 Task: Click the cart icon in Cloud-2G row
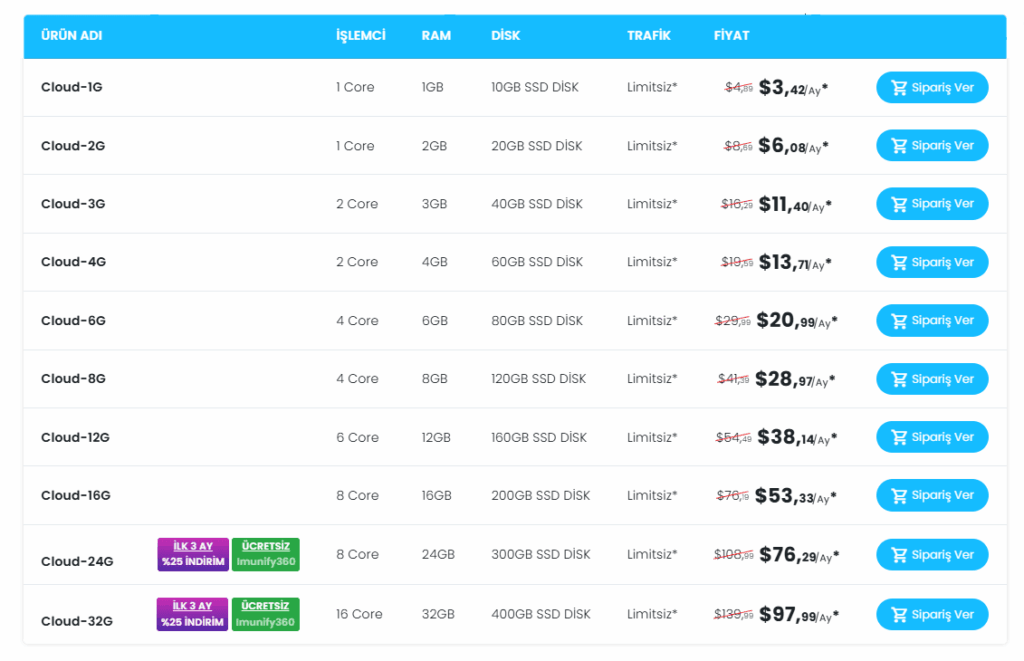[x=899, y=146]
